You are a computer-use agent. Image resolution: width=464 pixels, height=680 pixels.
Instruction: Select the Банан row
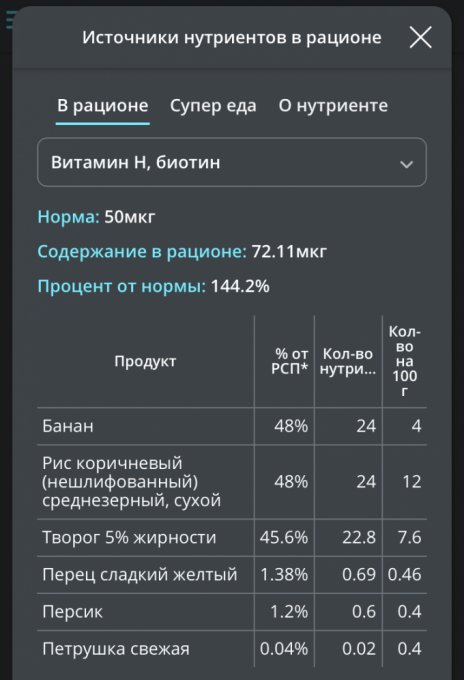coord(232,426)
